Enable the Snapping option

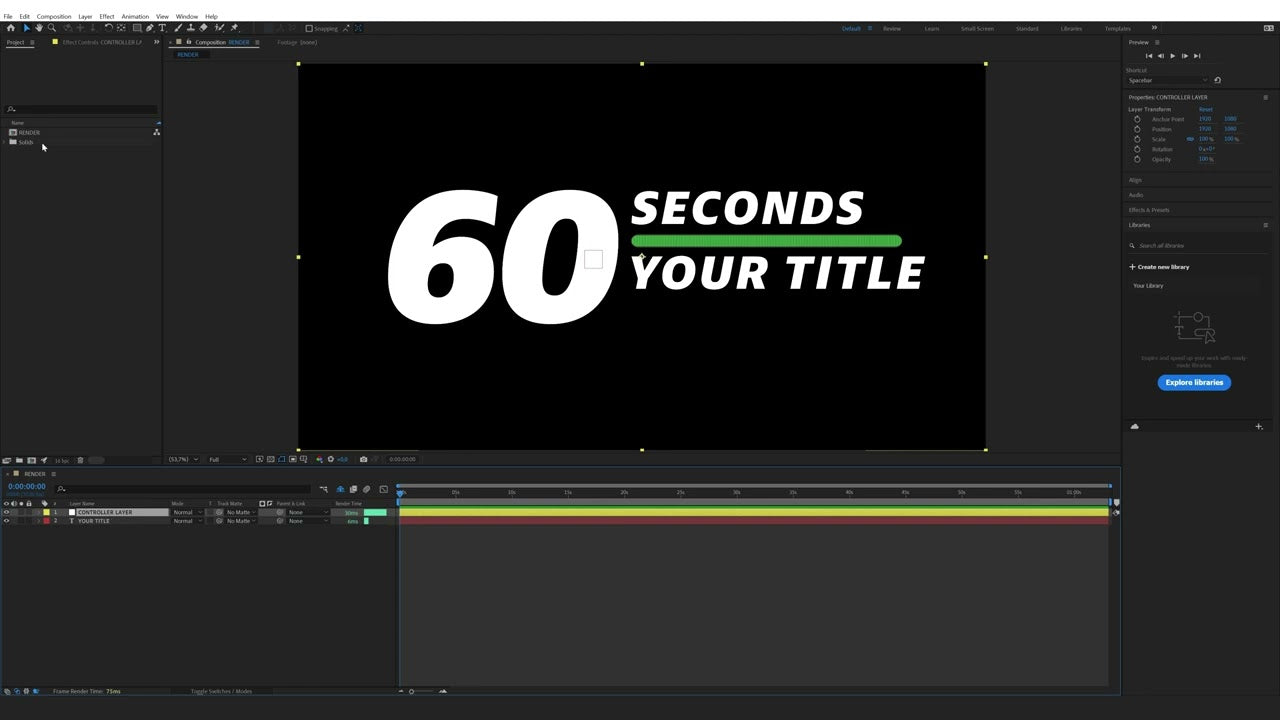pos(311,28)
